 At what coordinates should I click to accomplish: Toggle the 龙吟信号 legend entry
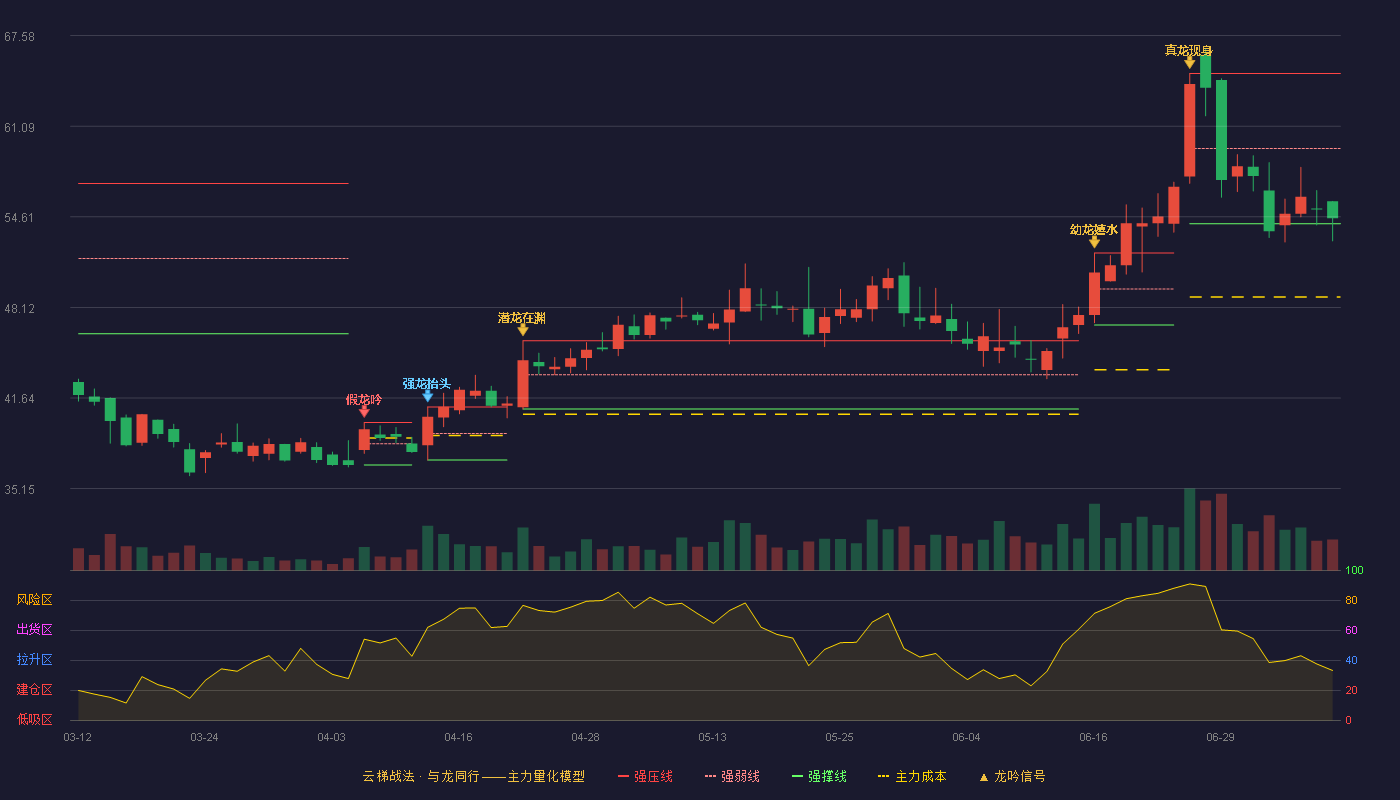tap(1011, 776)
